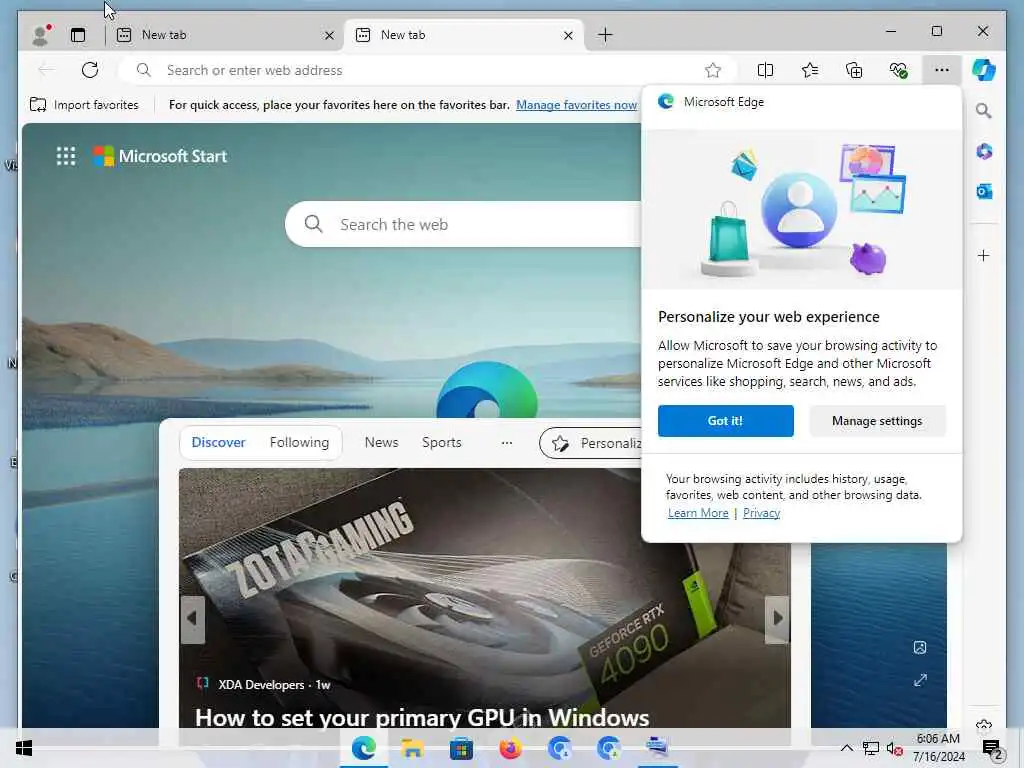Open the Privacy link
The height and width of the screenshot is (768, 1024).
pyautogui.click(x=761, y=513)
